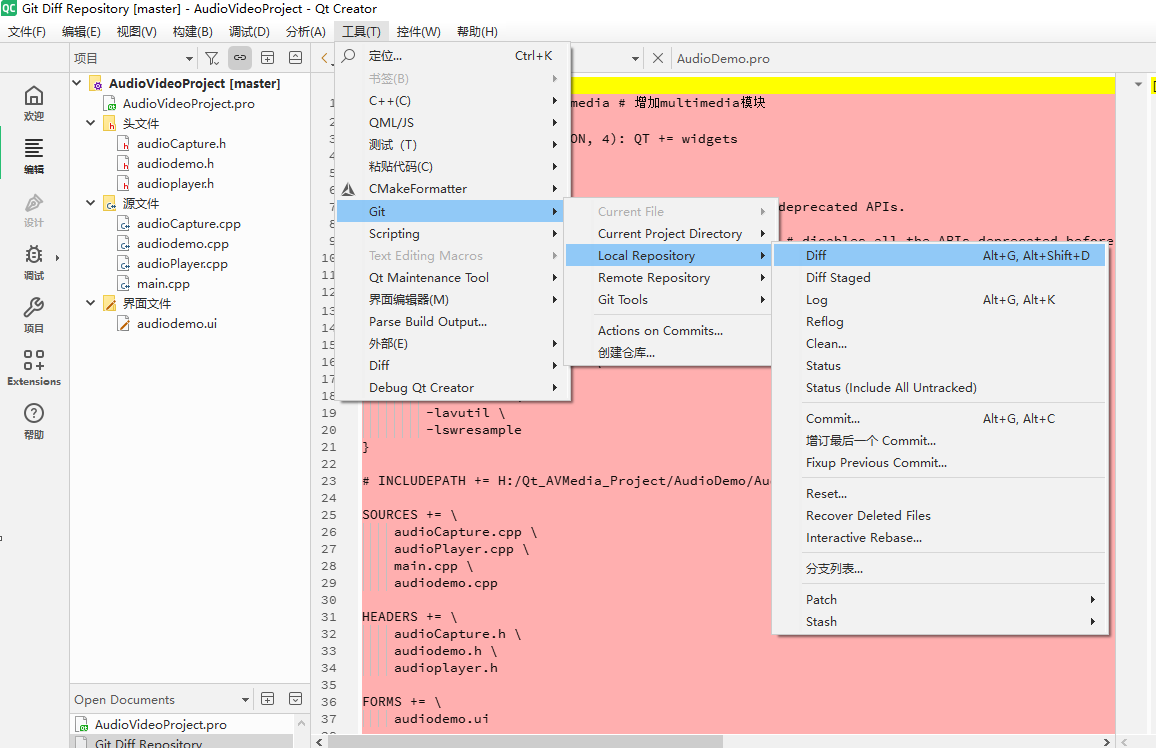Collapse the 源文件 folder
This screenshot has height=748, width=1156.
click(x=90, y=203)
